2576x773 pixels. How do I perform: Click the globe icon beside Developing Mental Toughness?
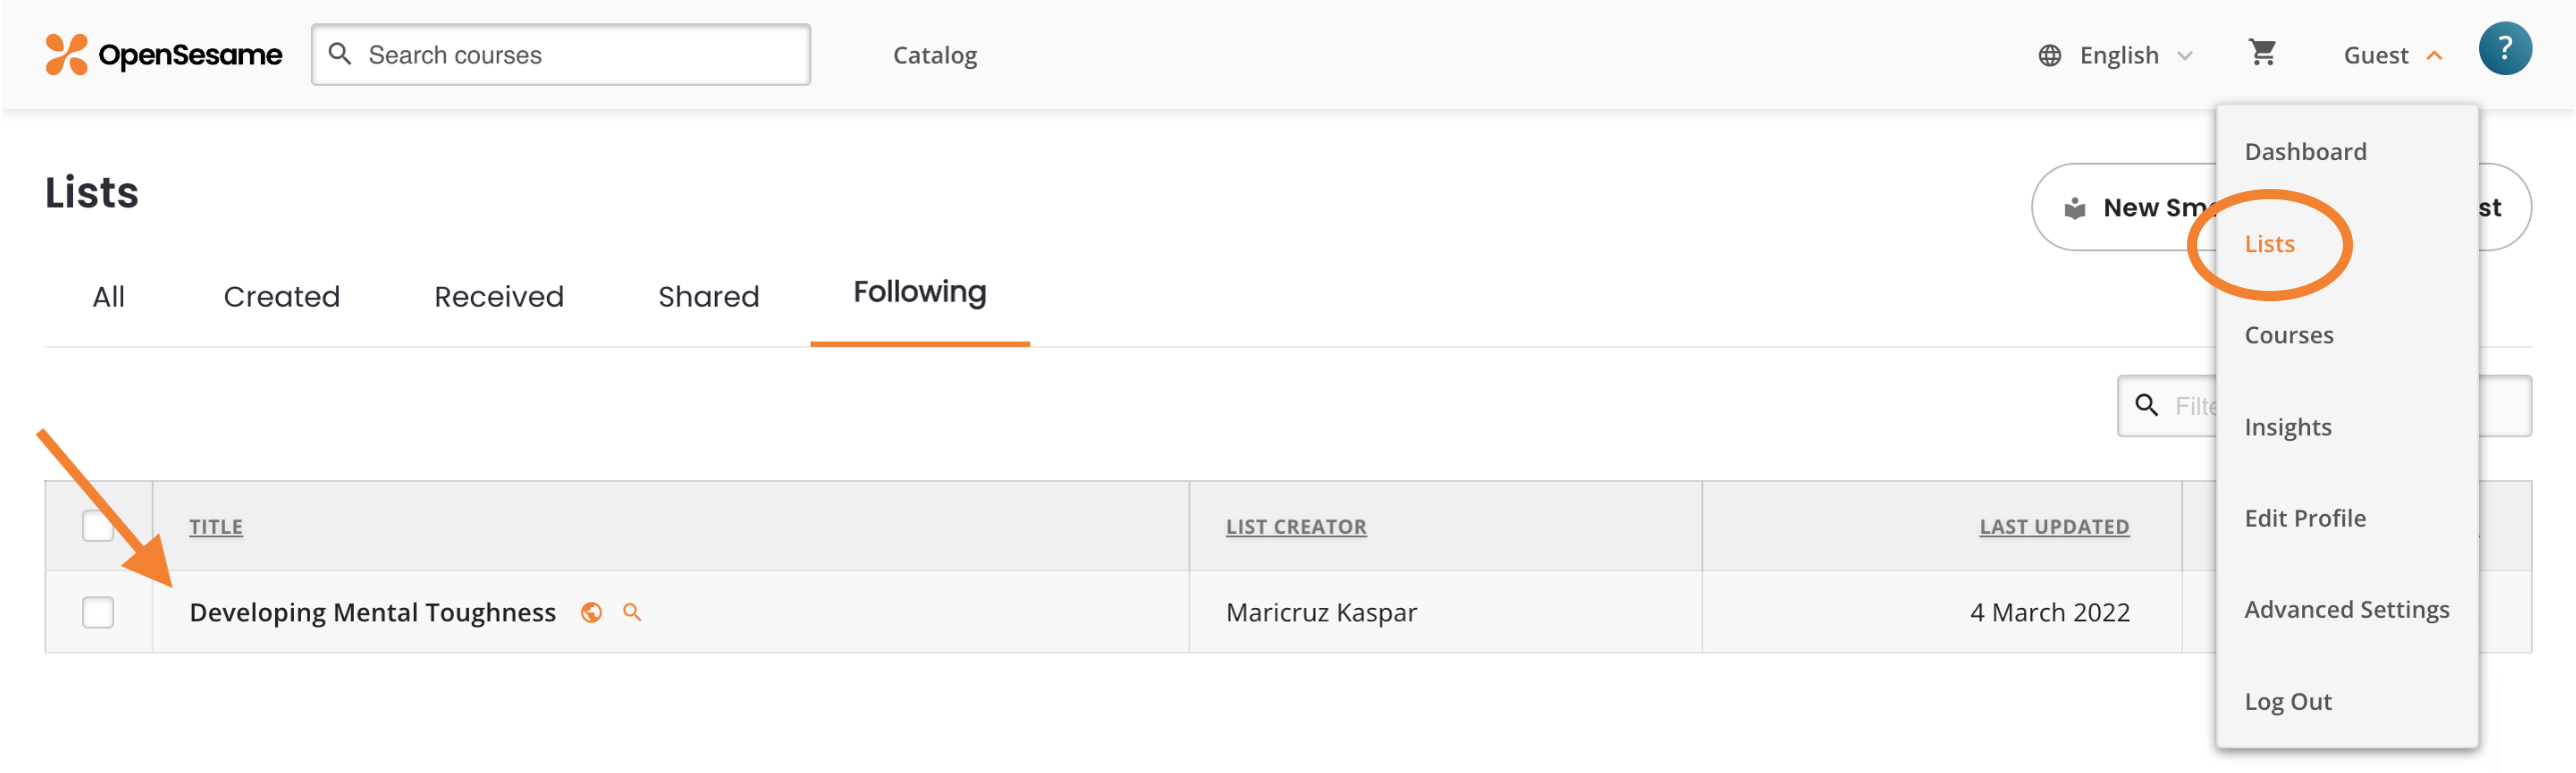click(591, 612)
